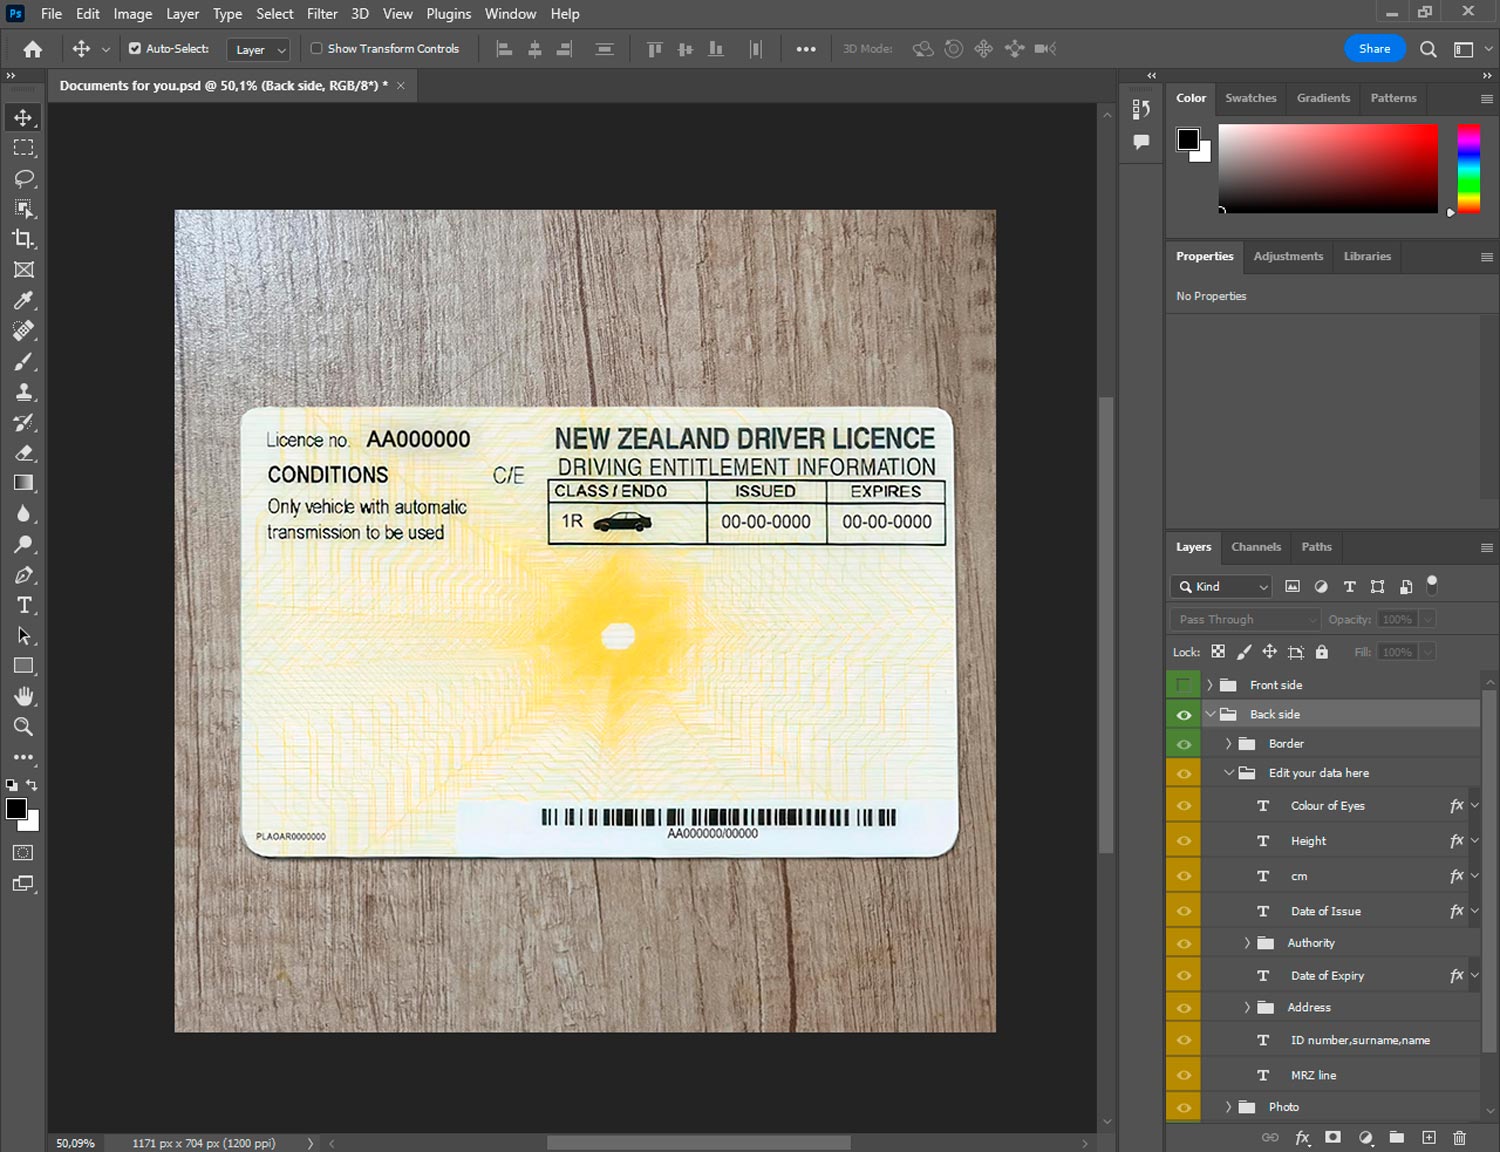This screenshot has height=1152, width=1500.
Task: Enable Show Transform Controls
Action: coord(316,48)
